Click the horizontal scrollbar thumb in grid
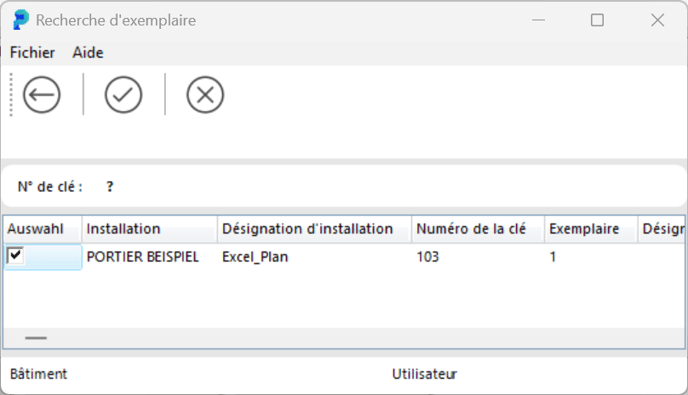This screenshot has width=688, height=395. pyautogui.click(x=36, y=338)
